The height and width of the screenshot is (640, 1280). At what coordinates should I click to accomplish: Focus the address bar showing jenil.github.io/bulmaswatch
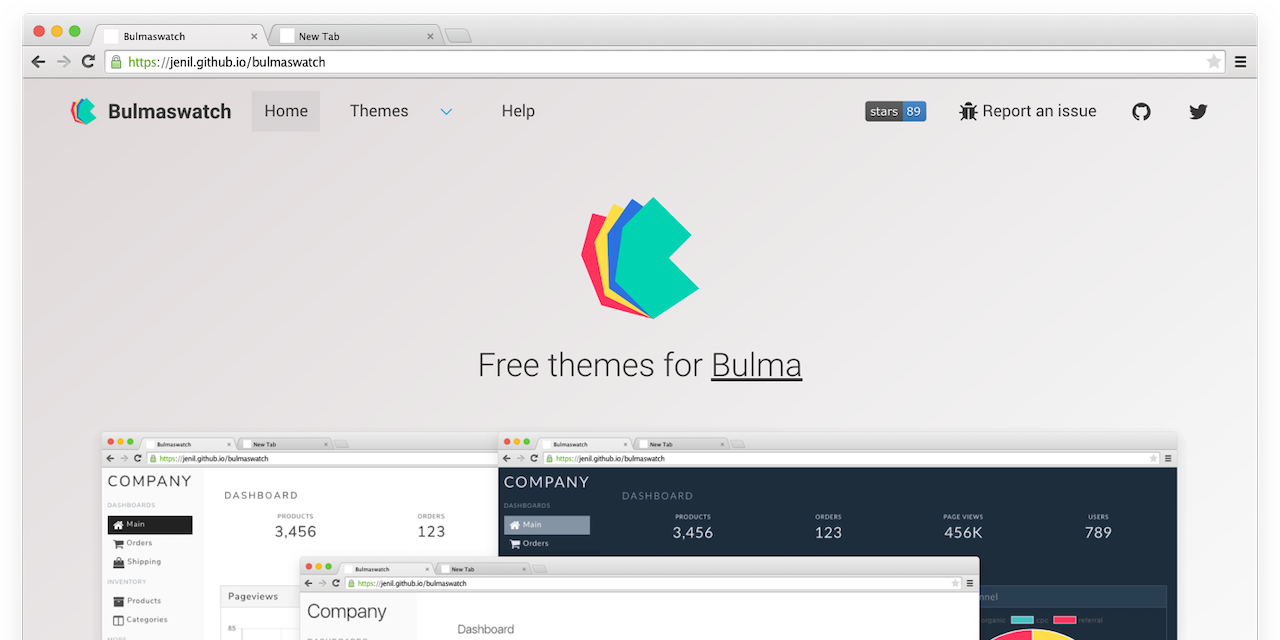point(665,61)
